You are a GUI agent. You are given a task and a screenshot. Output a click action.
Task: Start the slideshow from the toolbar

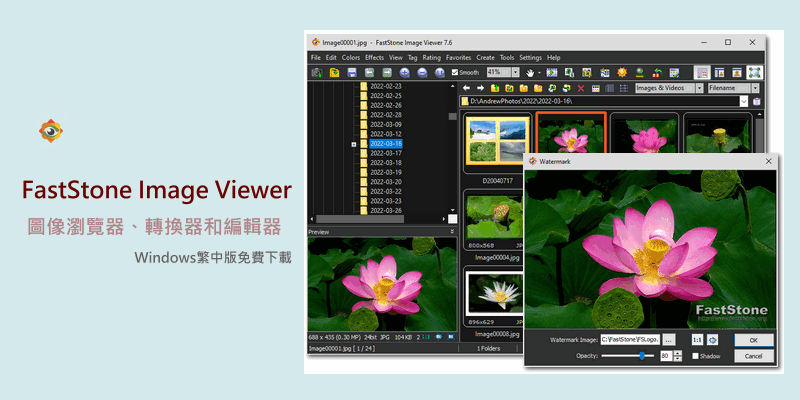click(552, 72)
